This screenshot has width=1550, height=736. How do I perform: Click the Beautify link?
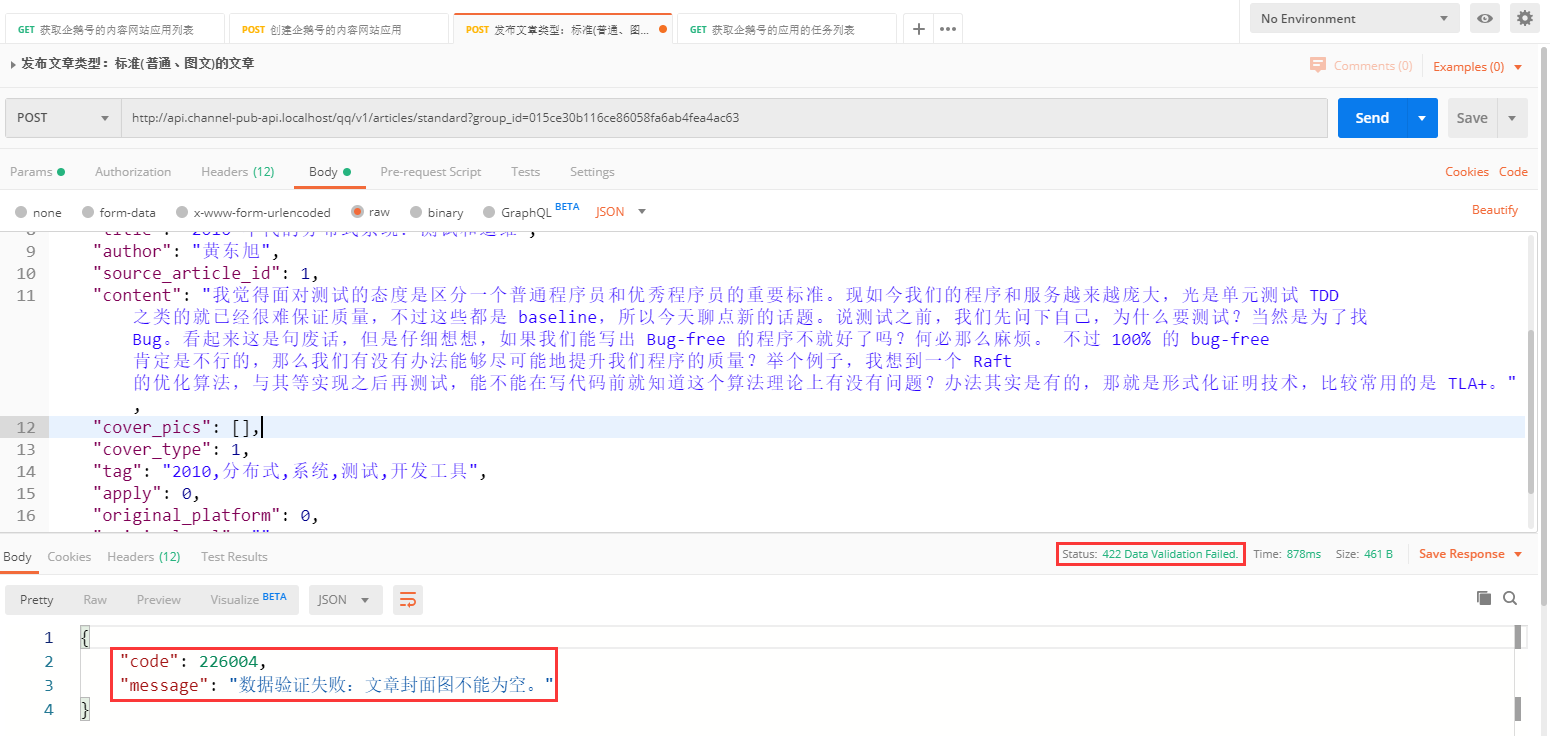click(1494, 210)
